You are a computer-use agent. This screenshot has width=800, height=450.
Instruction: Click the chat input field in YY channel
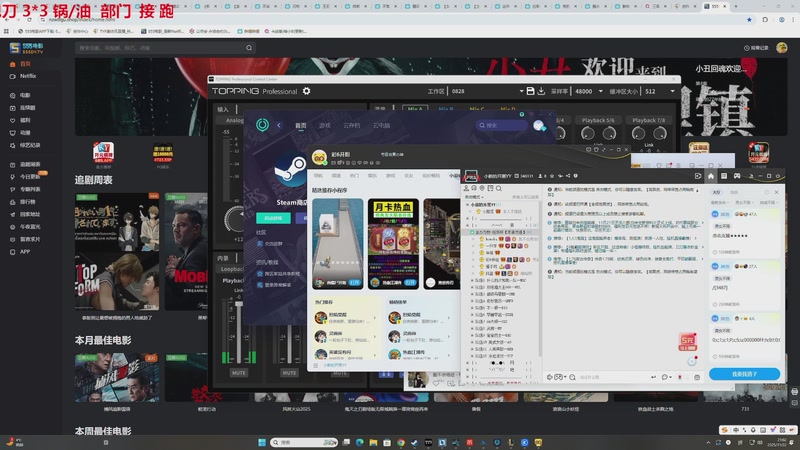[x=612, y=377]
